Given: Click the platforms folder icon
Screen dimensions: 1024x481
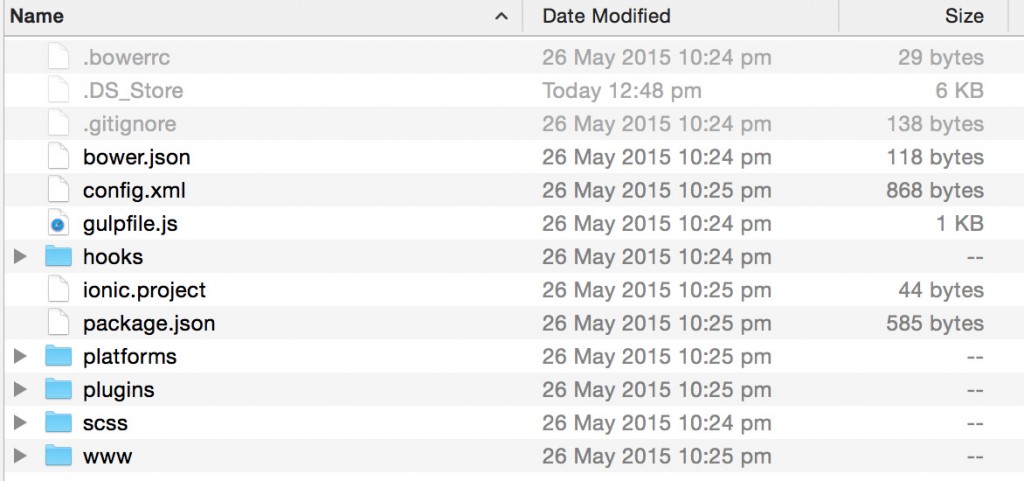Looking at the screenshot, I should pos(59,356).
